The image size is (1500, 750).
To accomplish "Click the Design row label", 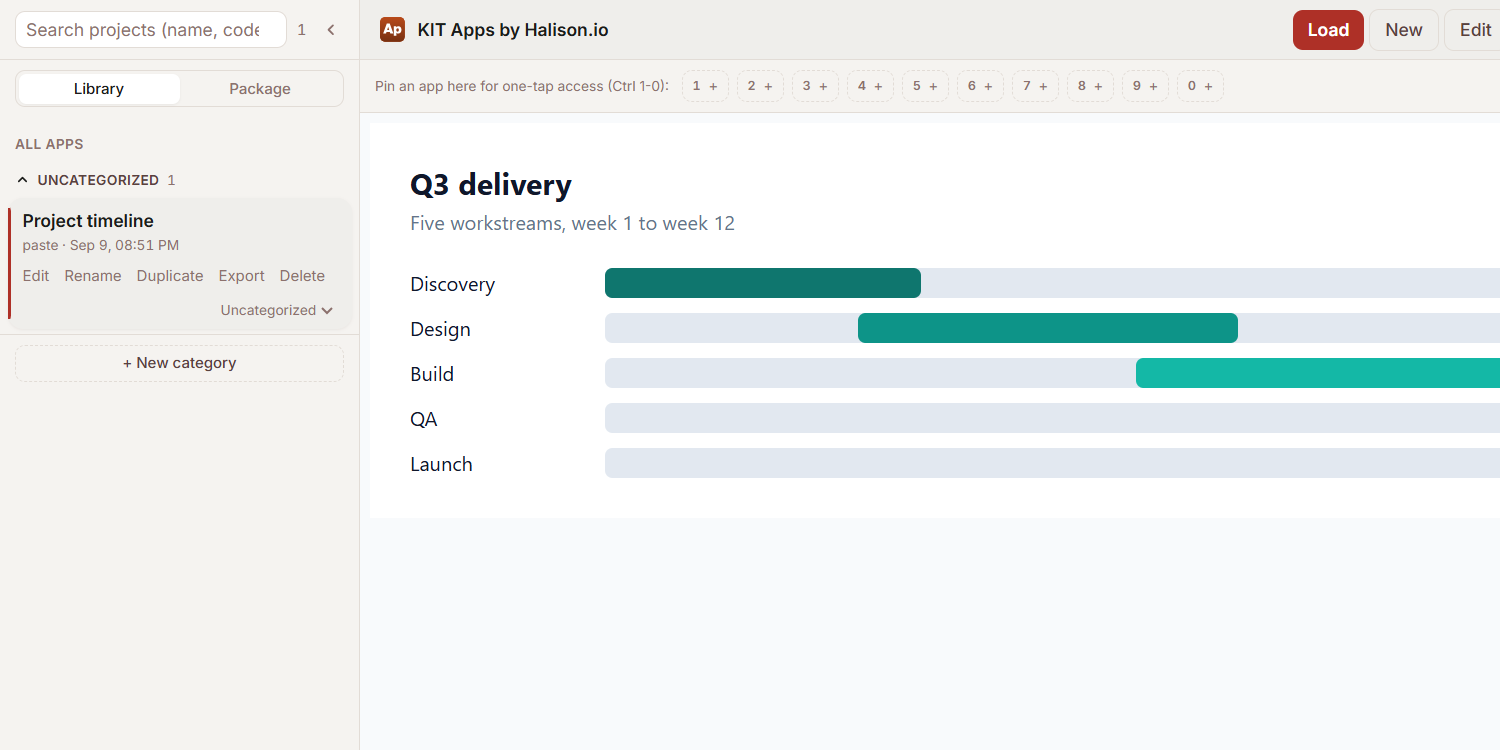I will tap(440, 329).
